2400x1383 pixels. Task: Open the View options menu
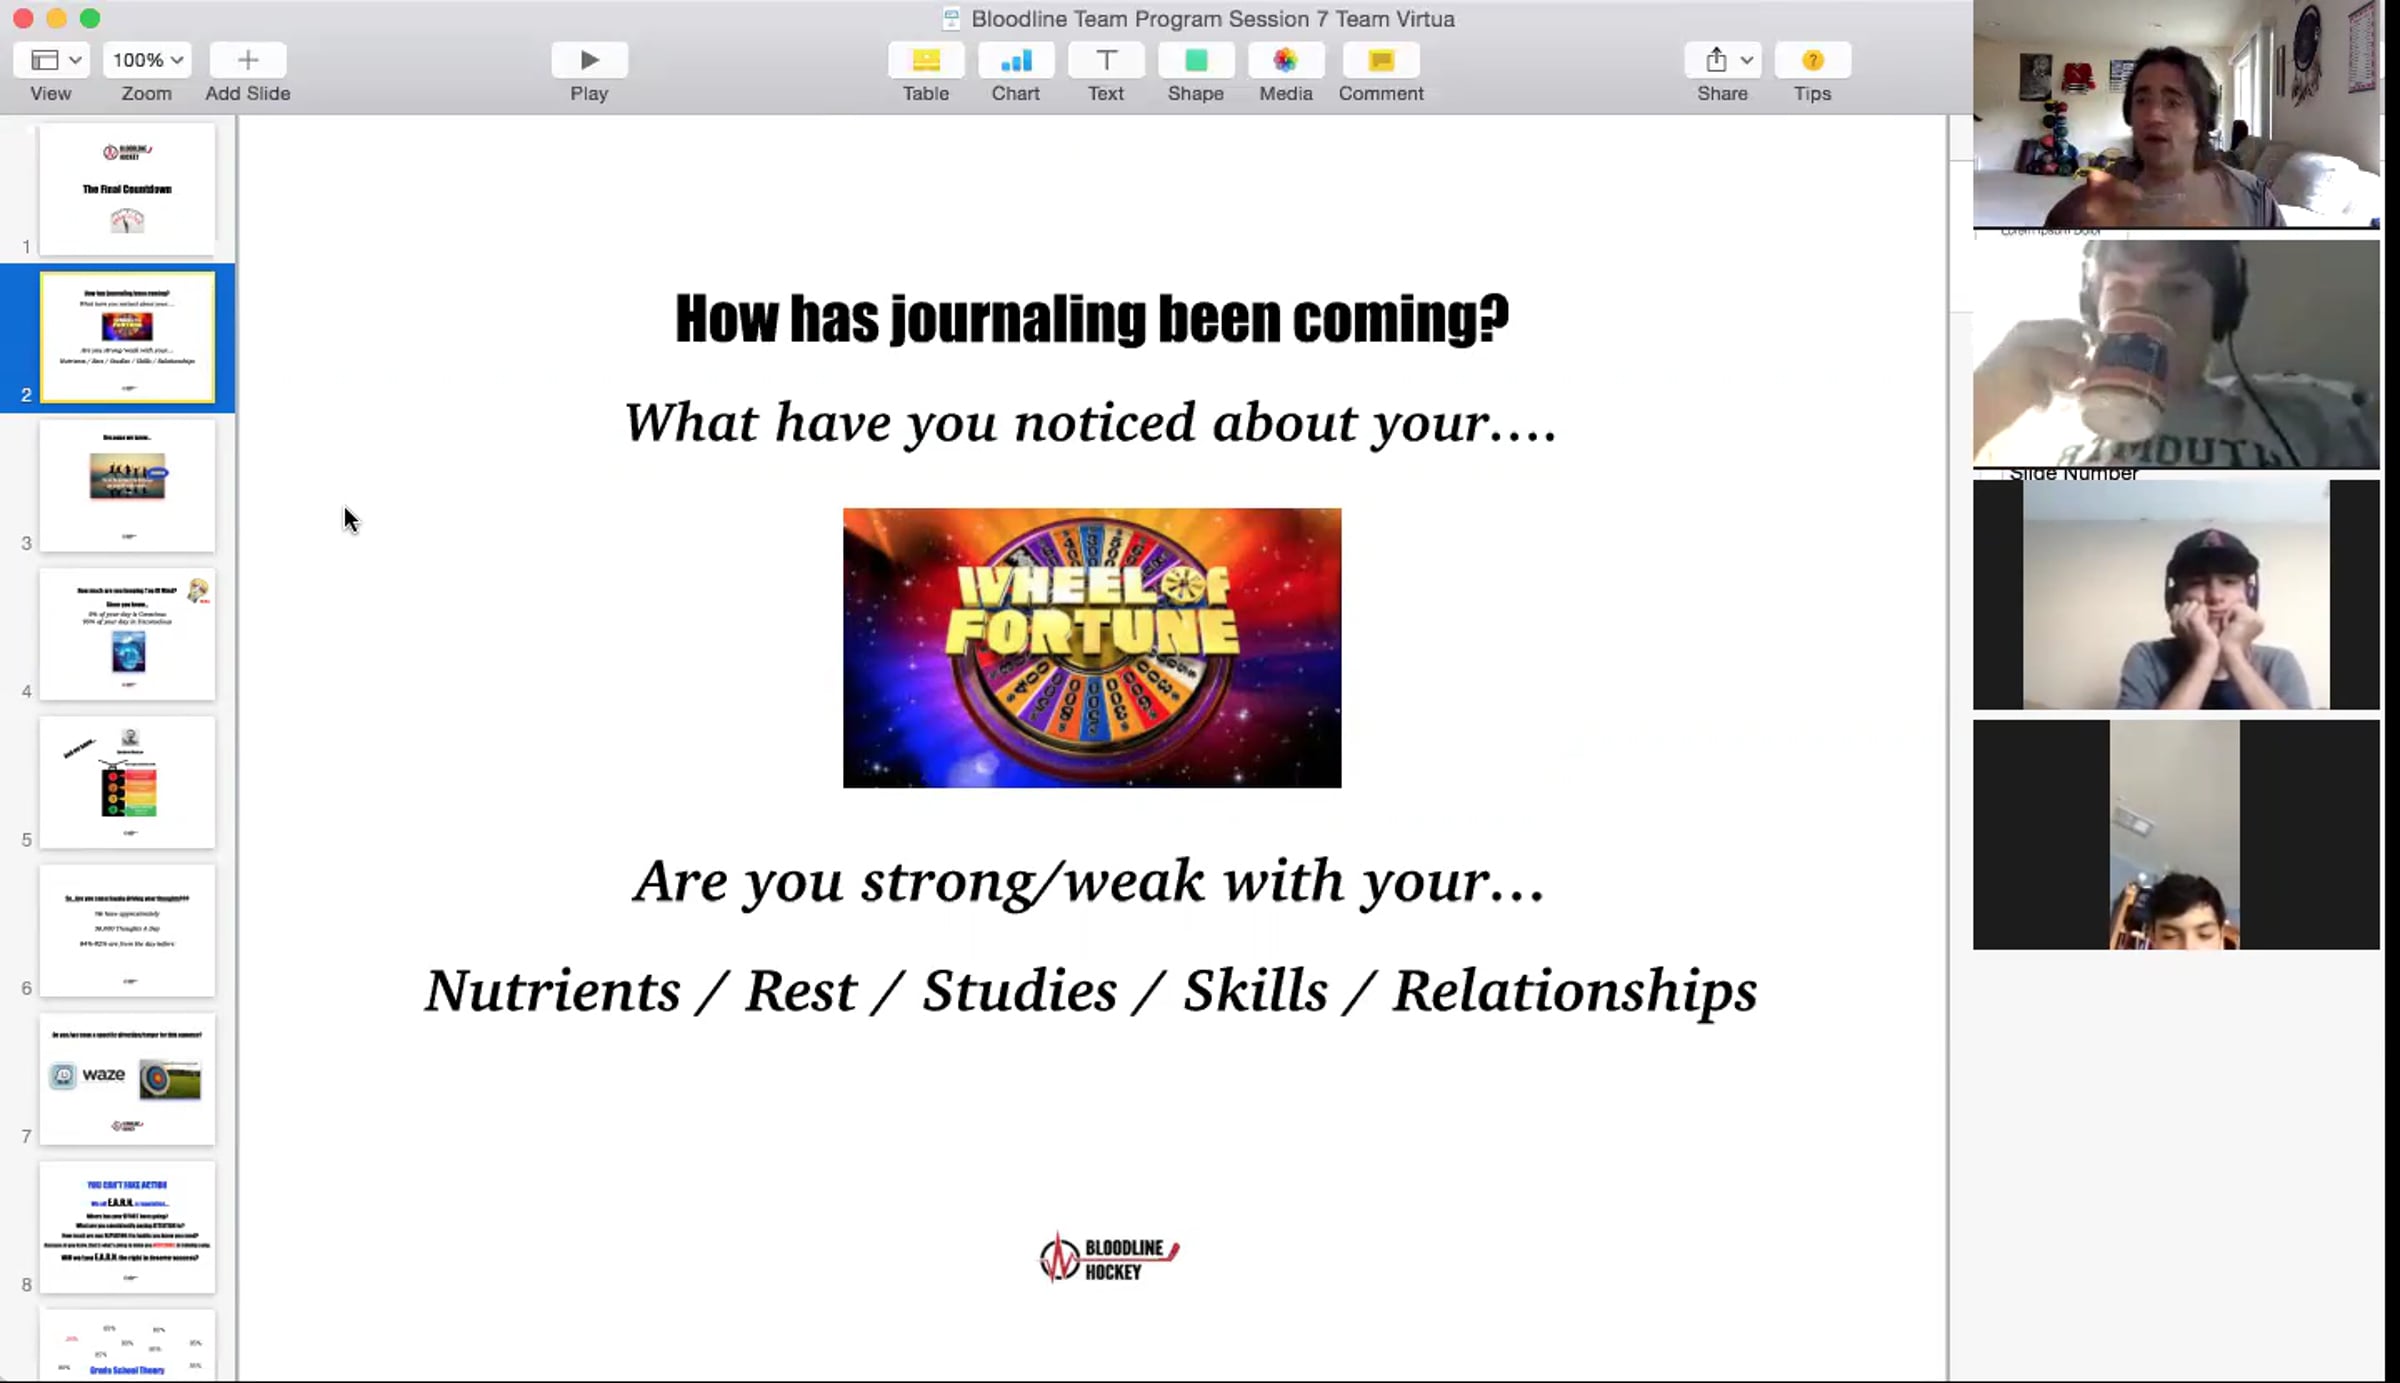click(51, 60)
